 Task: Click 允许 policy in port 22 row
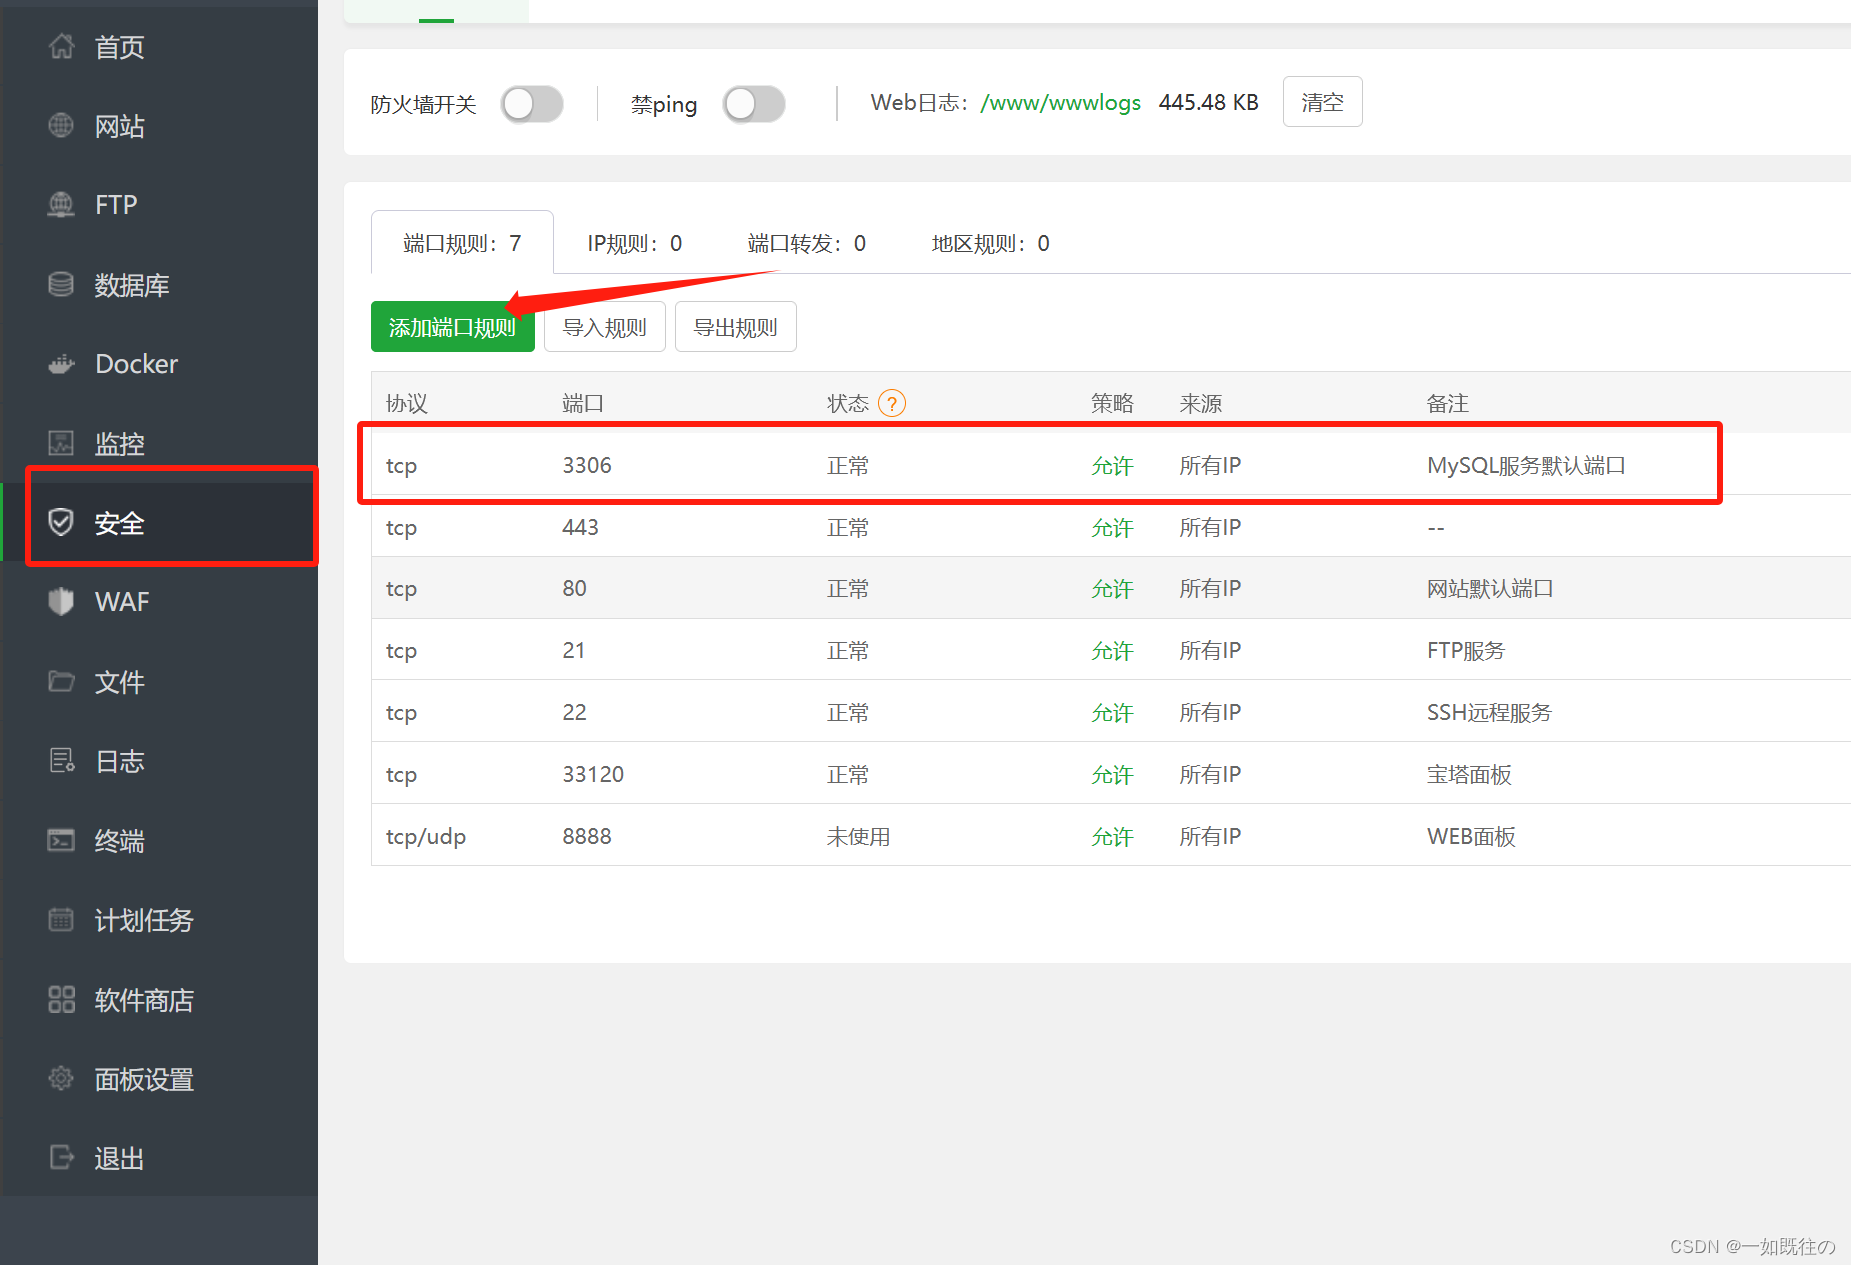tap(1112, 712)
